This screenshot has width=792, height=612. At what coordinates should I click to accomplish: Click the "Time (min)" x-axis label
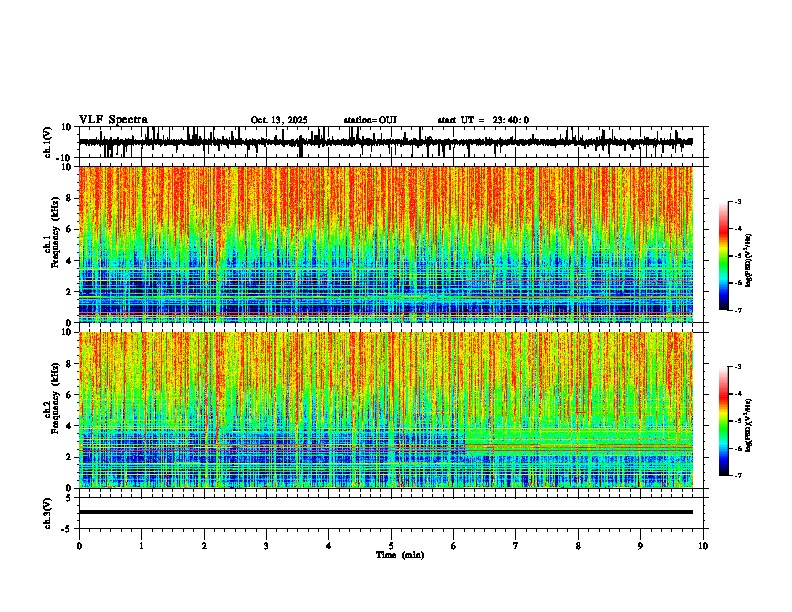coord(400,555)
